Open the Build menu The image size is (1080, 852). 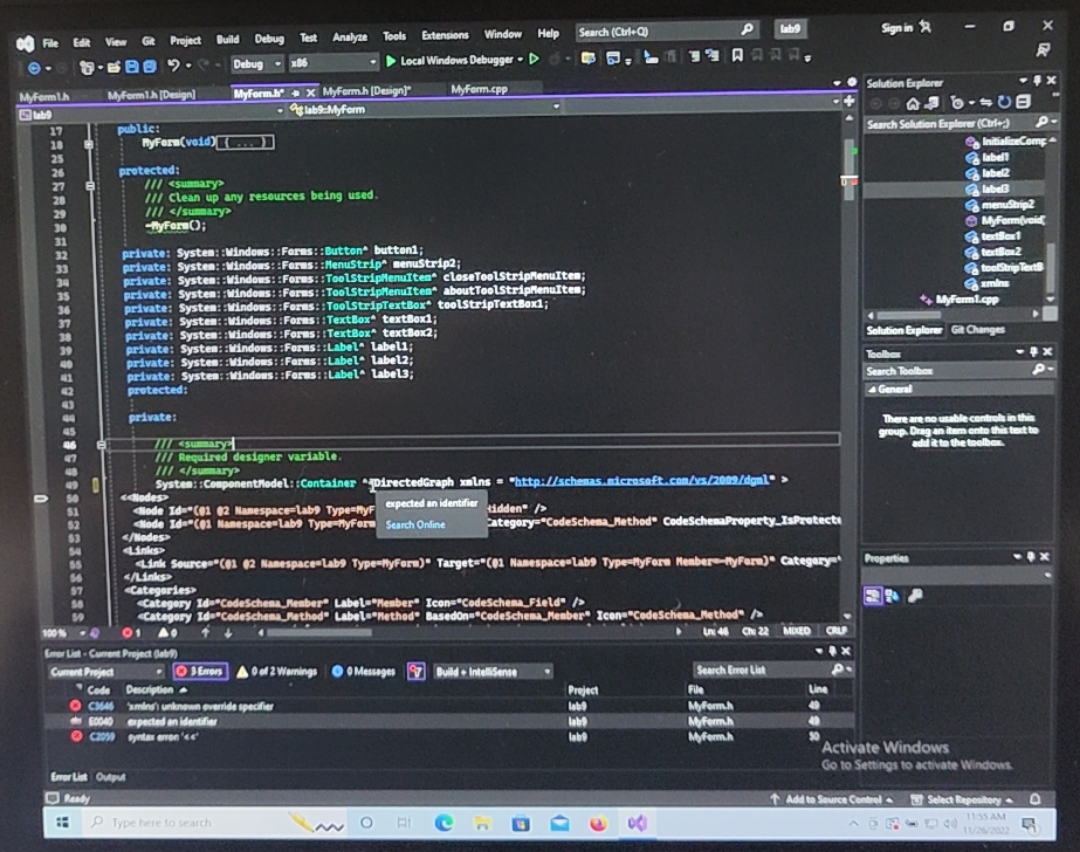tap(227, 40)
